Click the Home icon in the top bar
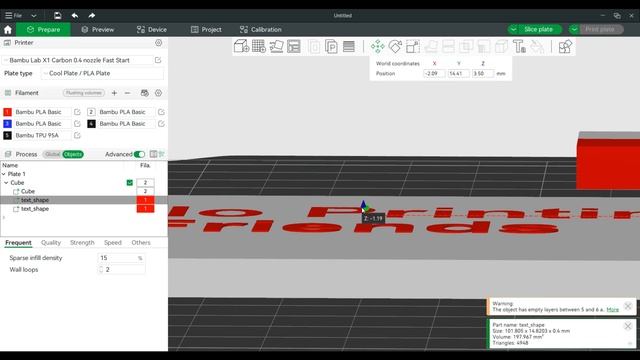 tap(8, 29)
